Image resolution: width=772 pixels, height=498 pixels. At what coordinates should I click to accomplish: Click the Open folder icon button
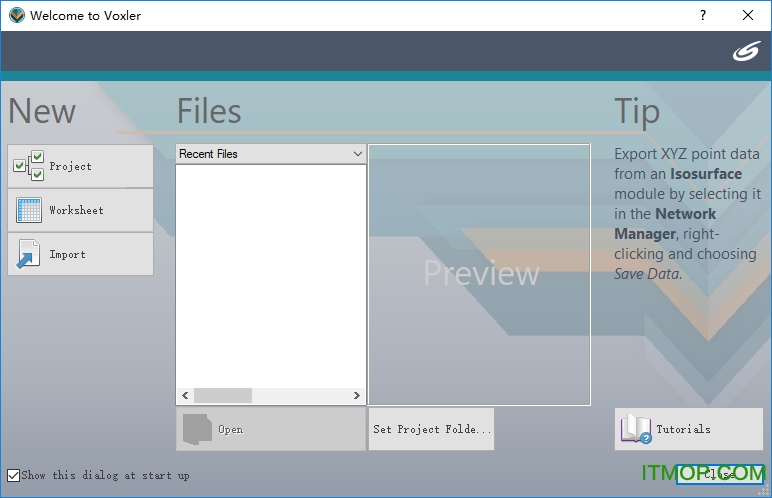point(197,429)
